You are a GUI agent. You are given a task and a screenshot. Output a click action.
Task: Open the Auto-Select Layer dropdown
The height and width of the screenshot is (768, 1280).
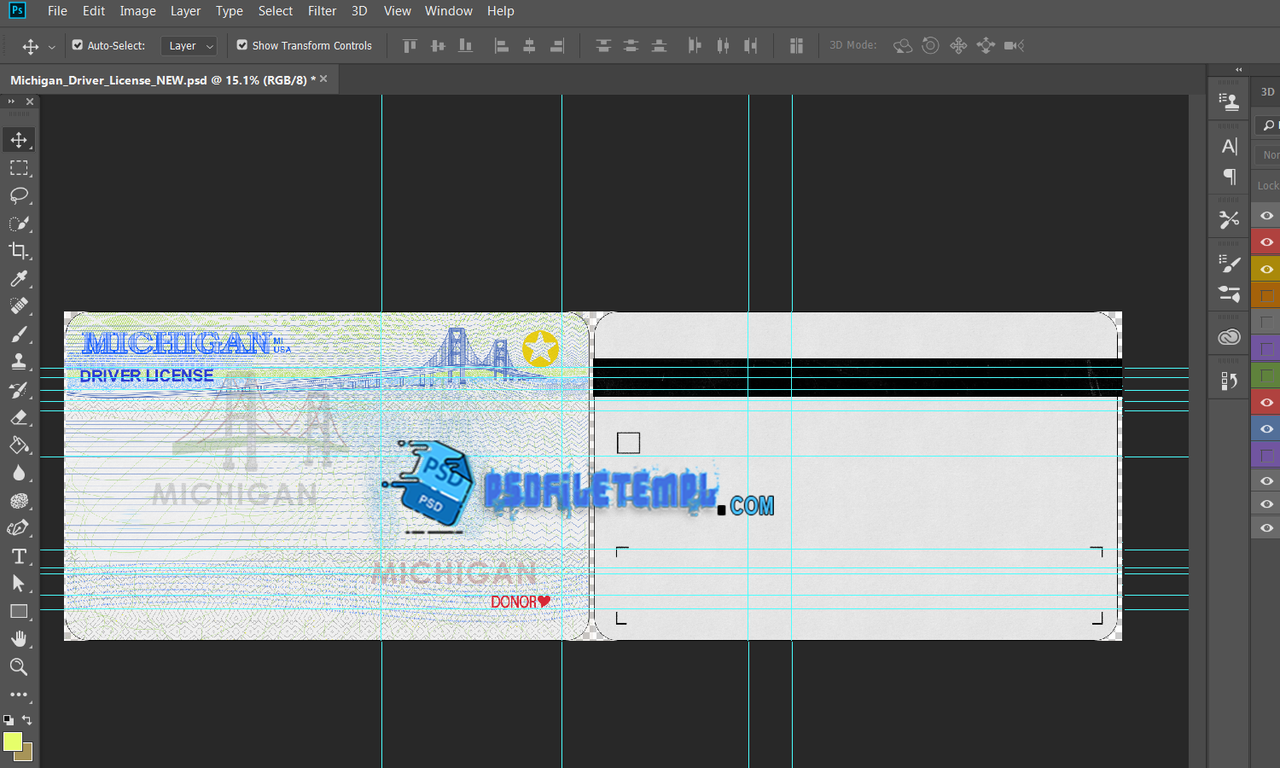(x=189, y=46)
